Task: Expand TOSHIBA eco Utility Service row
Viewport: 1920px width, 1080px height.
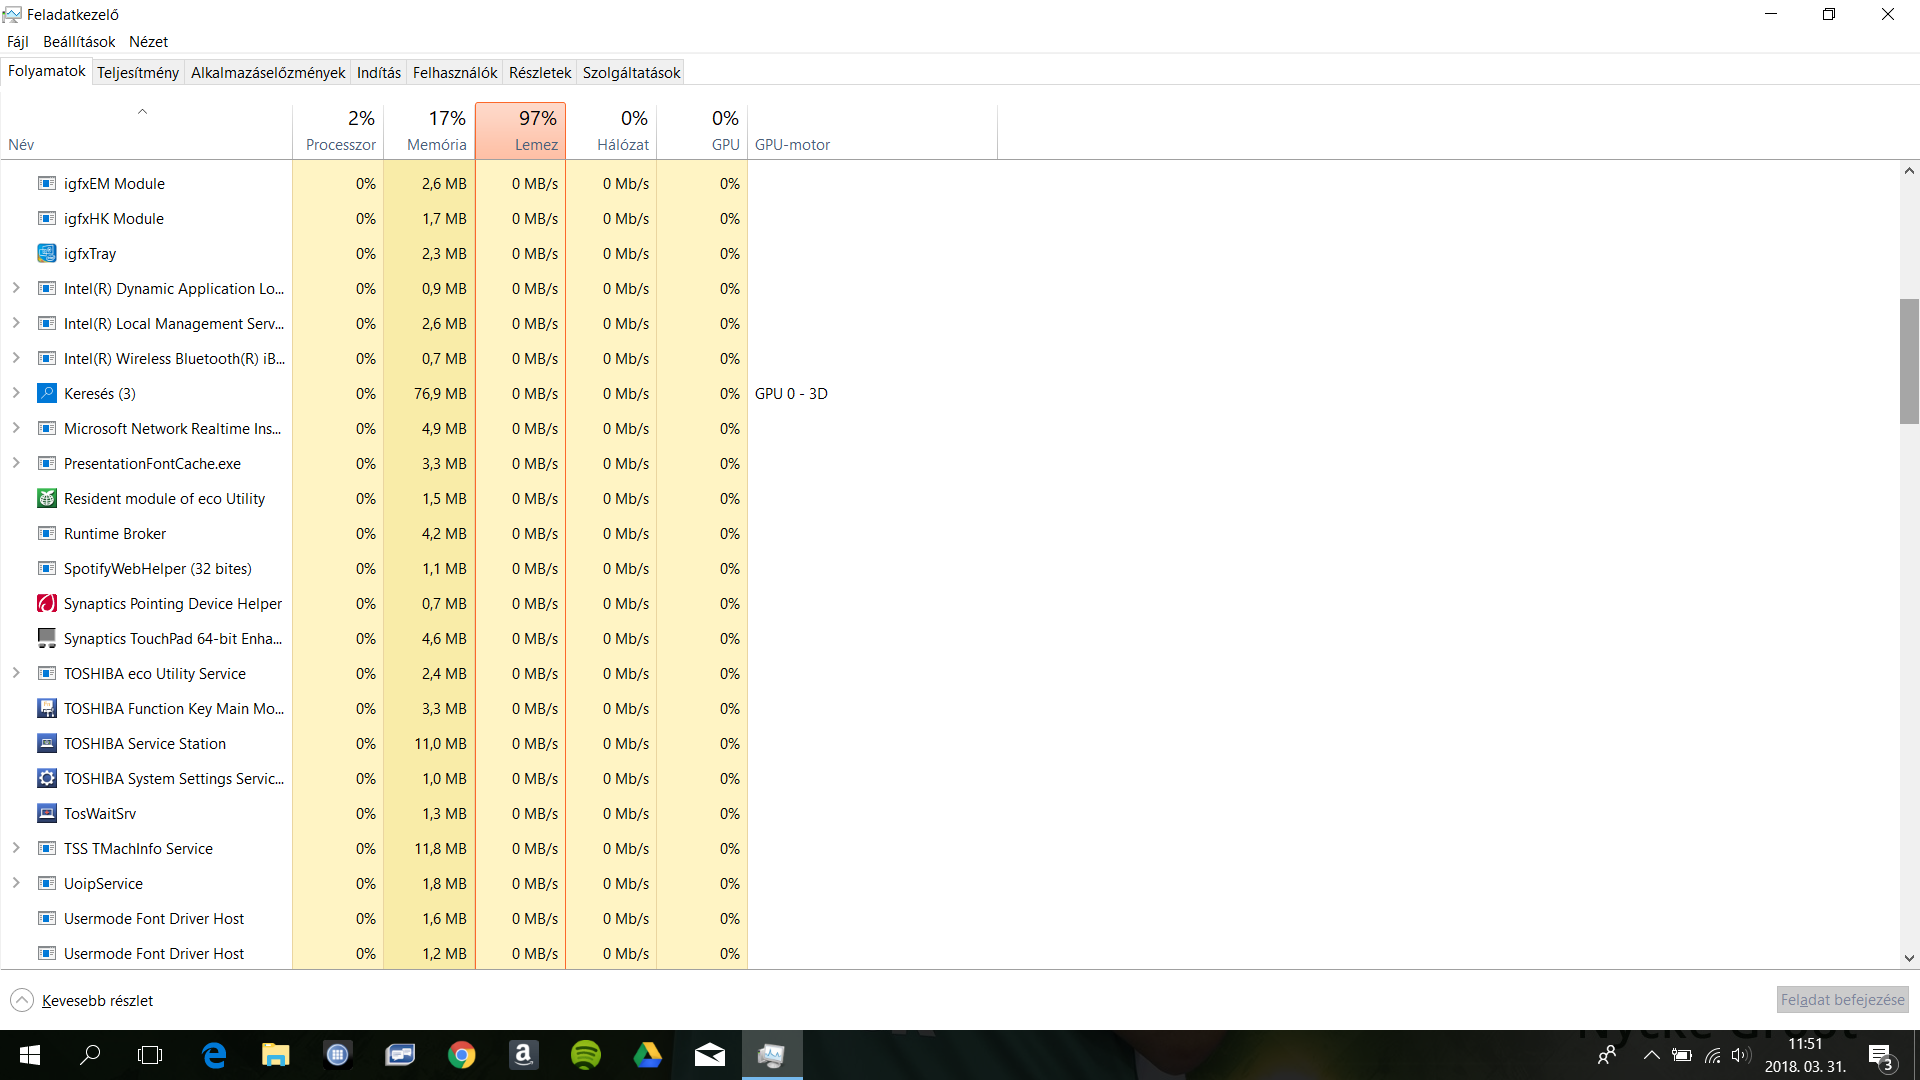Action: [16, 673]
